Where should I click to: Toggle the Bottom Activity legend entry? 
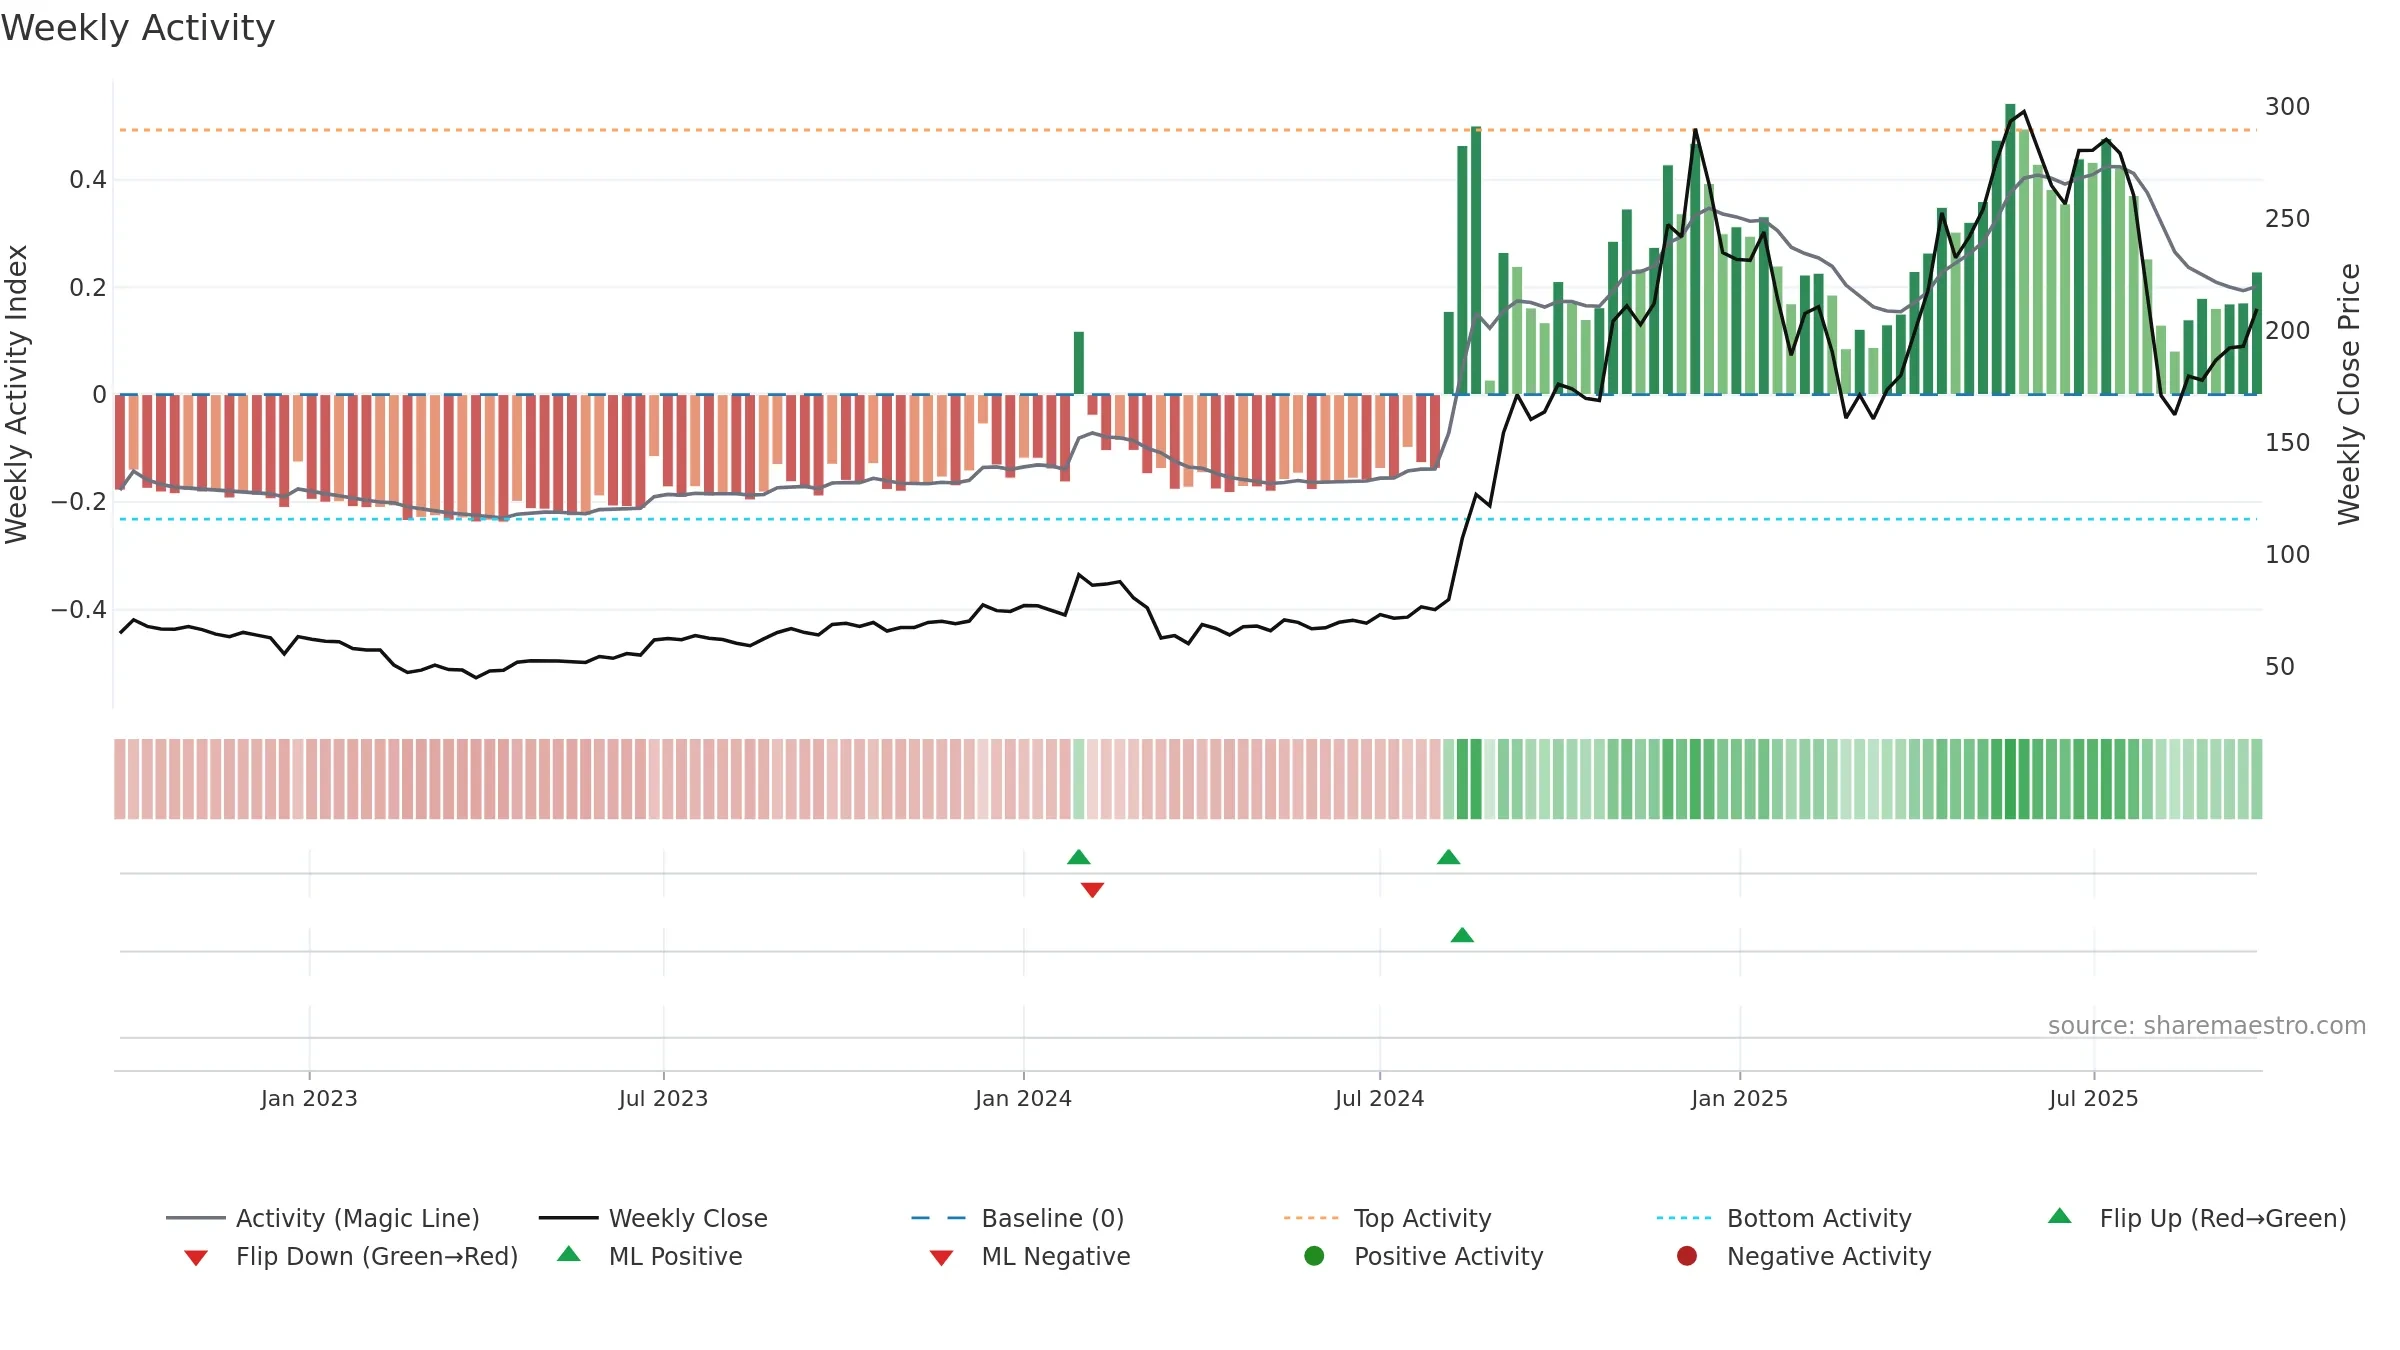pos(1784,1218)
